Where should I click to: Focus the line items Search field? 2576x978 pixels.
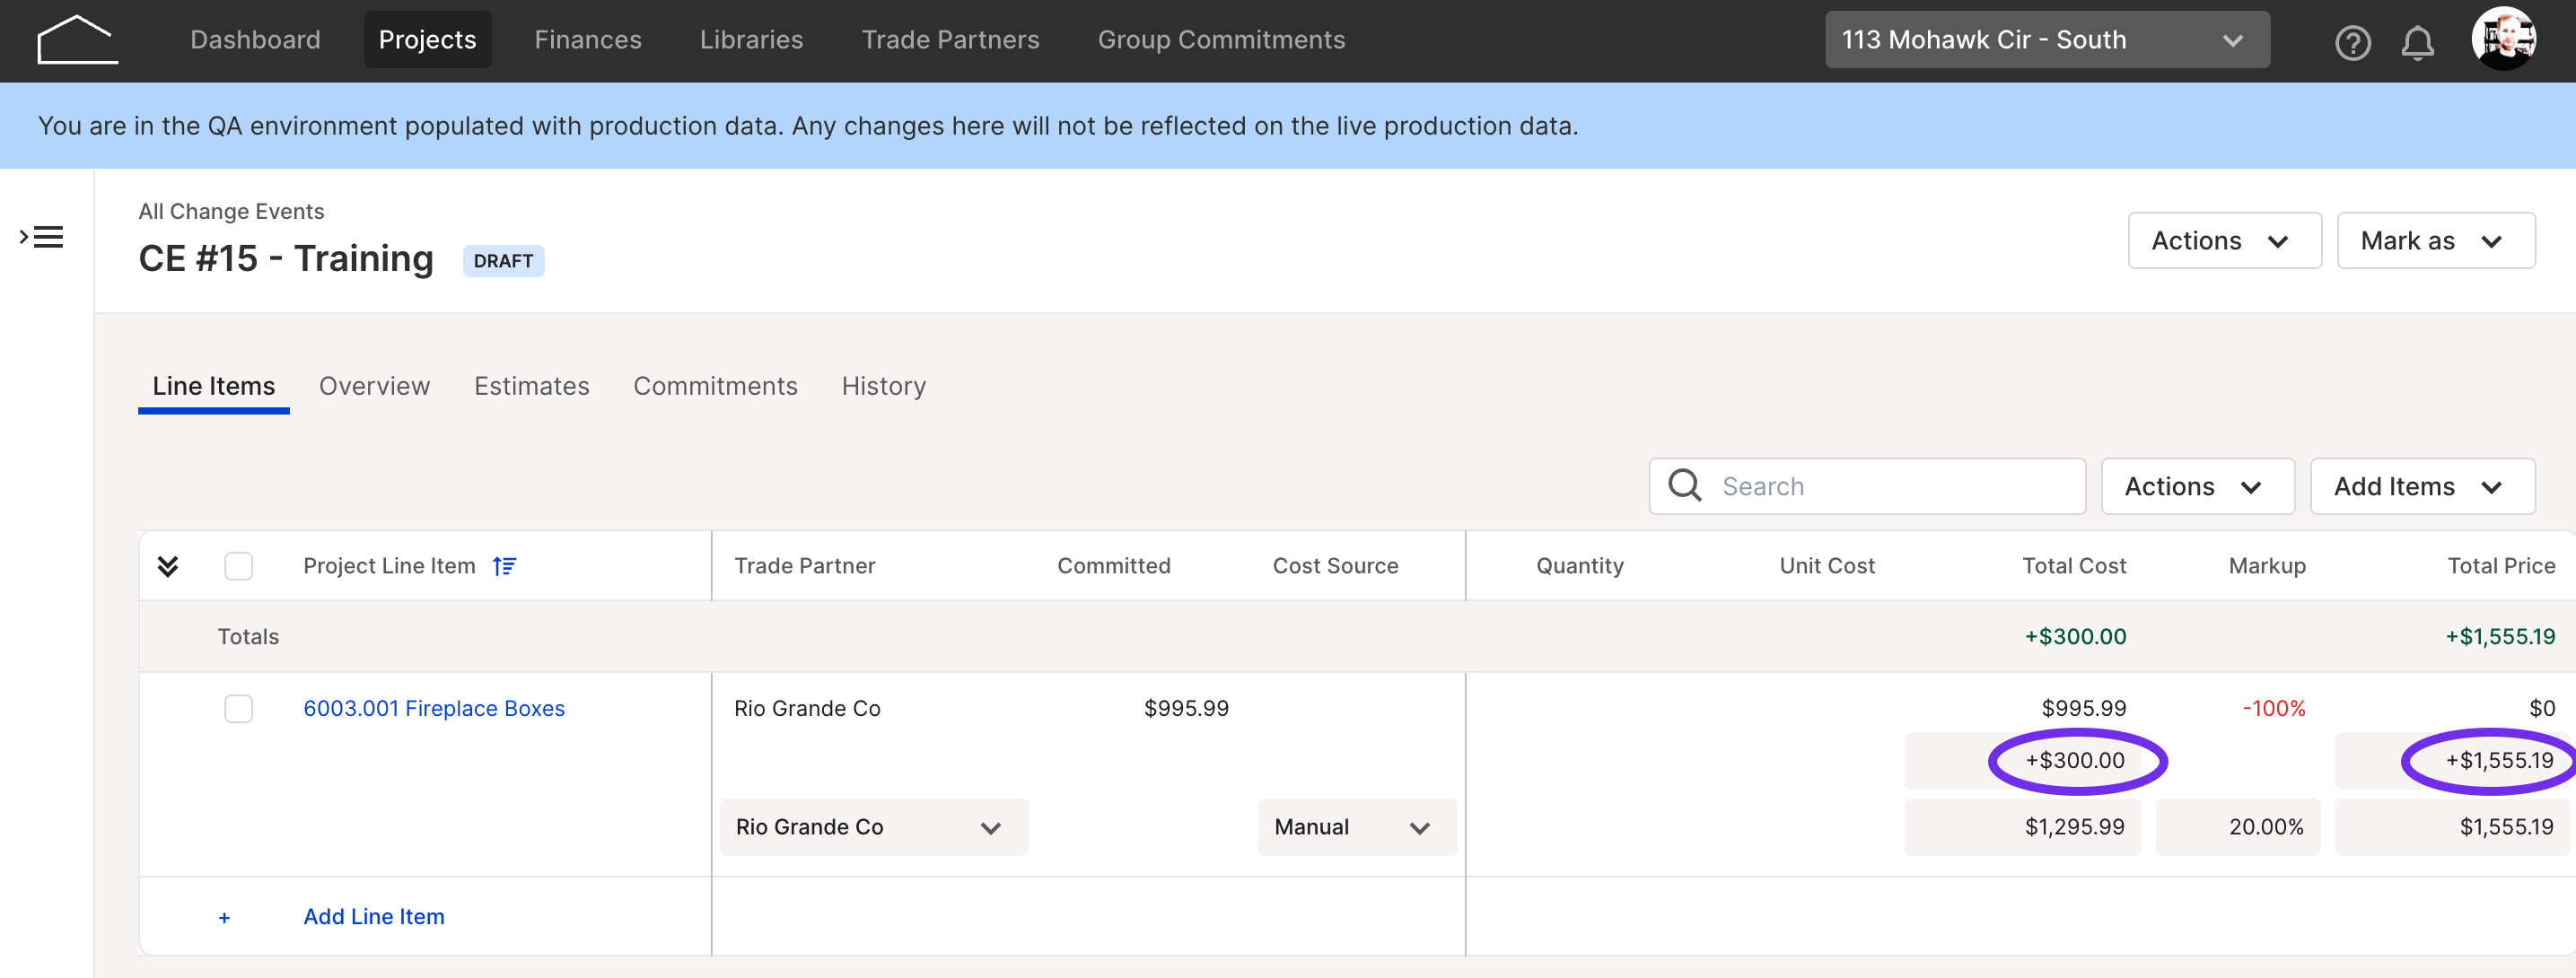[x=1866, y=486]
